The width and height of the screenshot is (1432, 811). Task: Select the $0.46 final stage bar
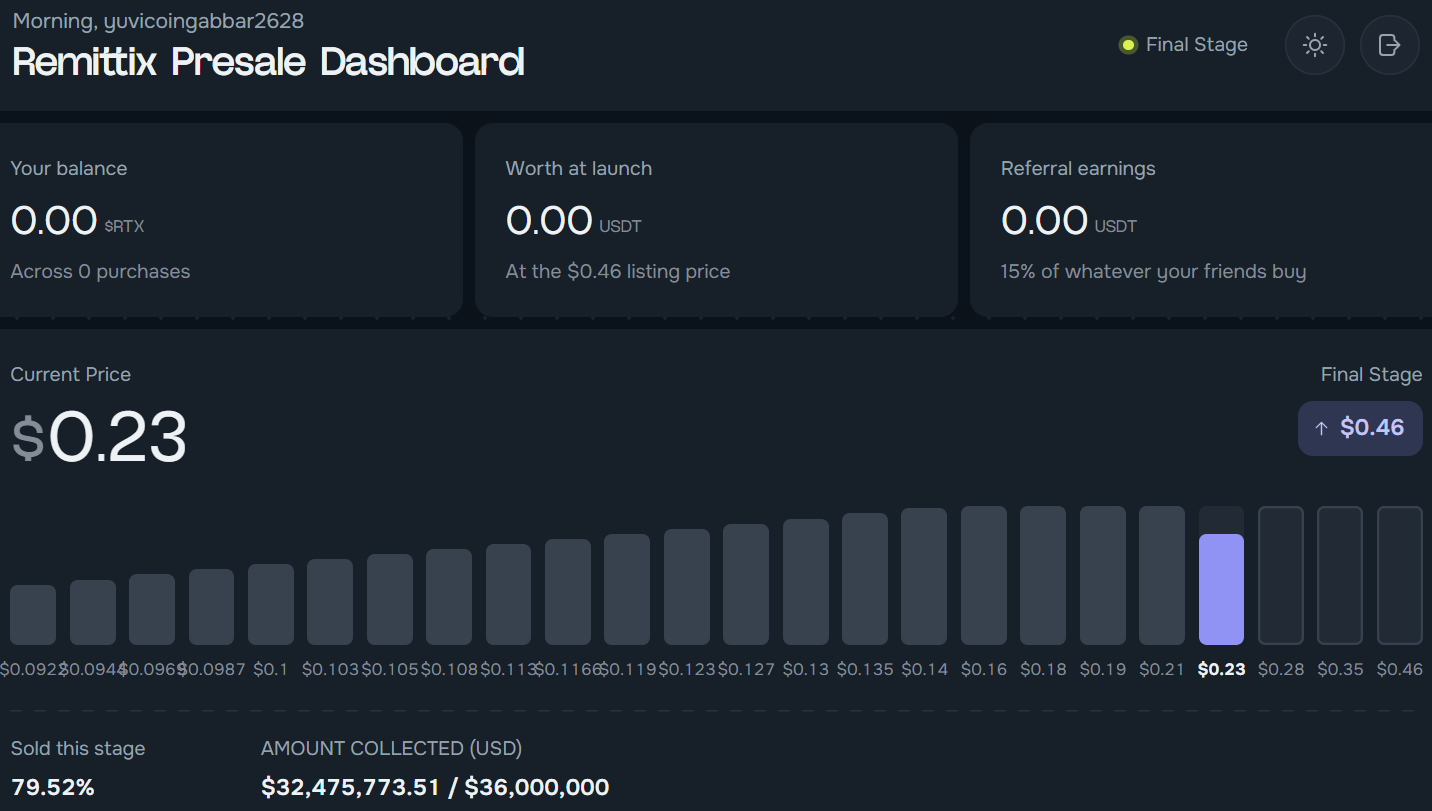tap(1400, 576)
